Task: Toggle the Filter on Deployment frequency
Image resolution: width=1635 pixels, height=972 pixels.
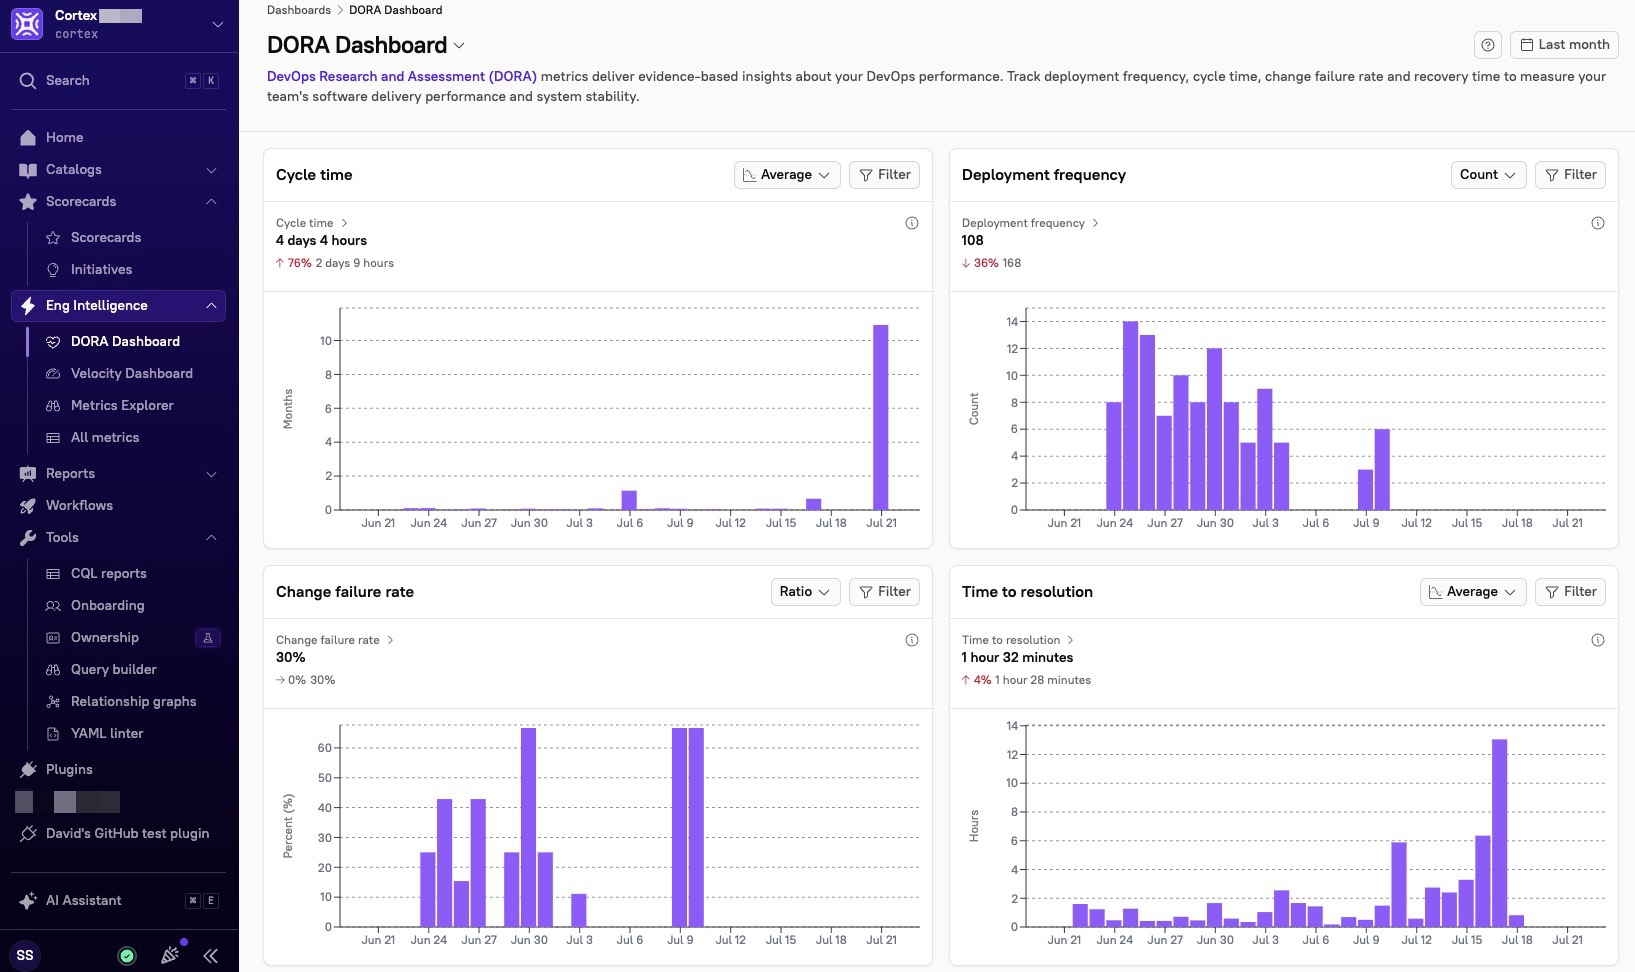Action: [1570, 174]
